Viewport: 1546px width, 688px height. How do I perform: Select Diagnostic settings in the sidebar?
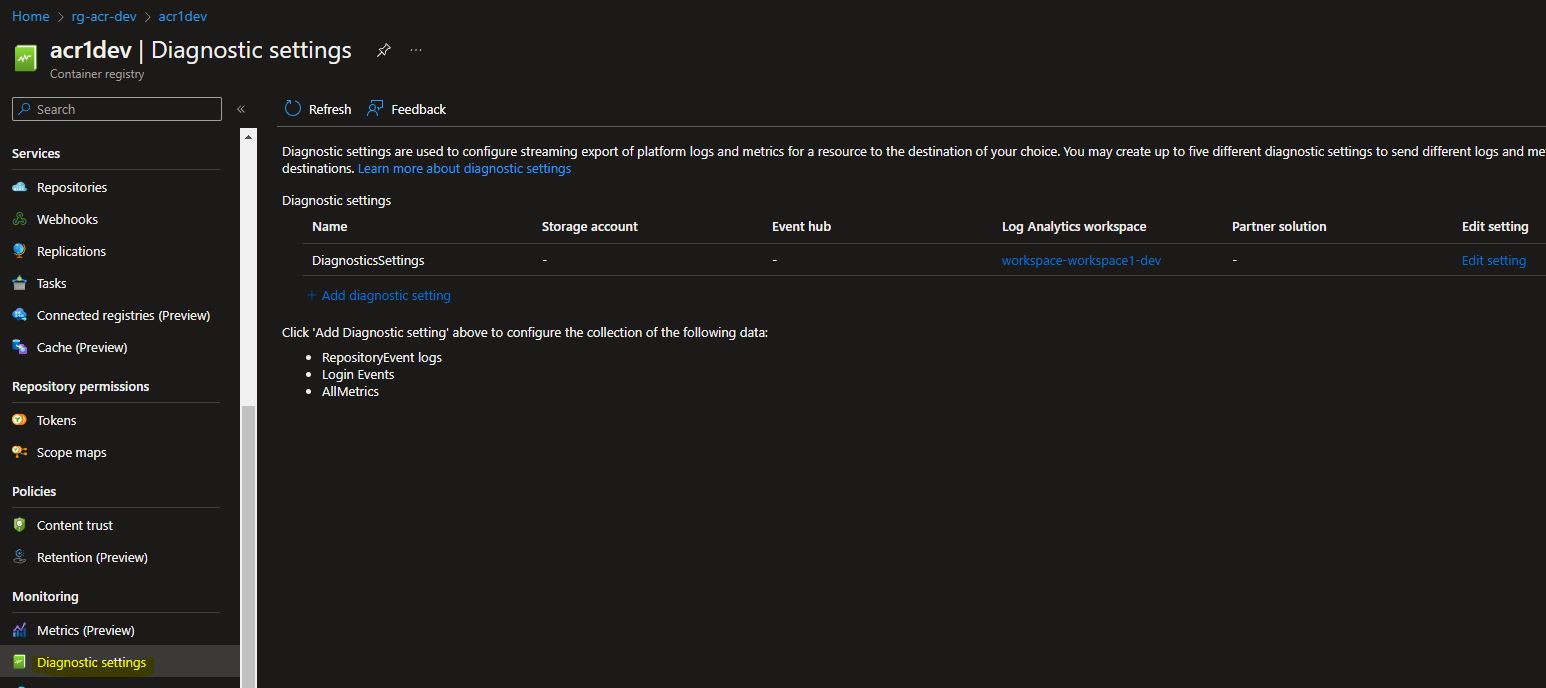tap(91, 662)
